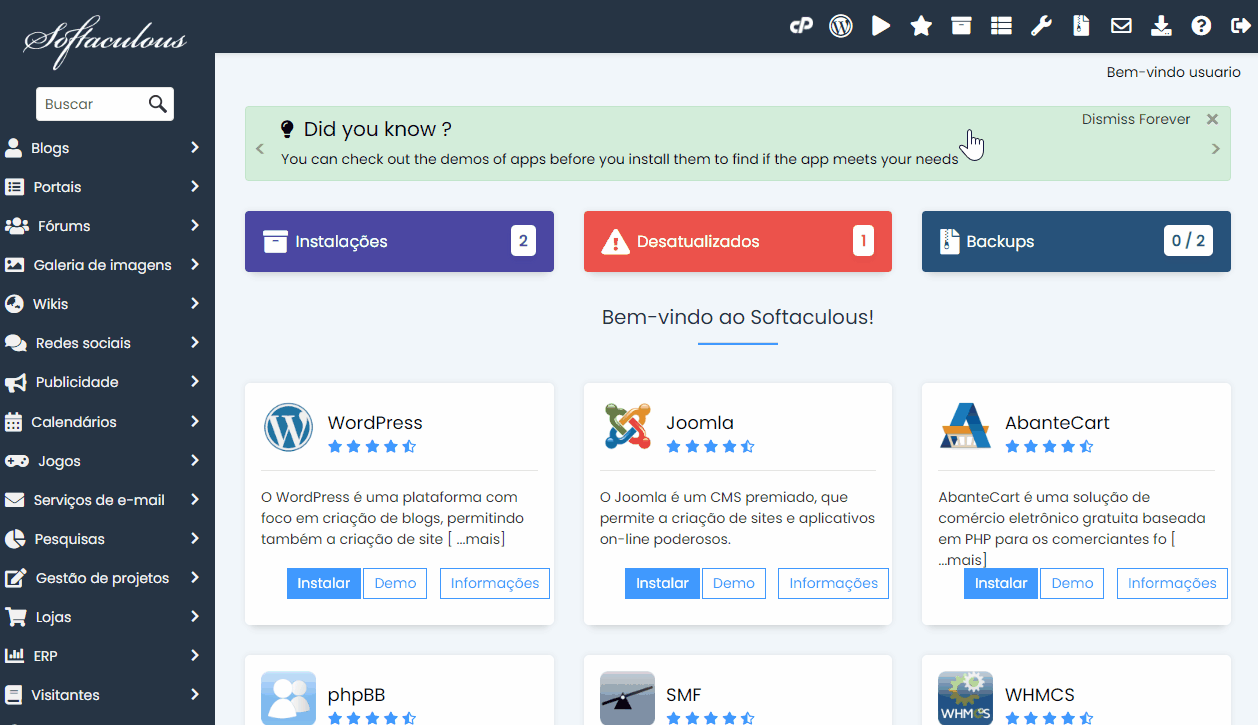Focus the Buscar search field
This screenshot has width=1258, height=725.
[x=104, y=104]
